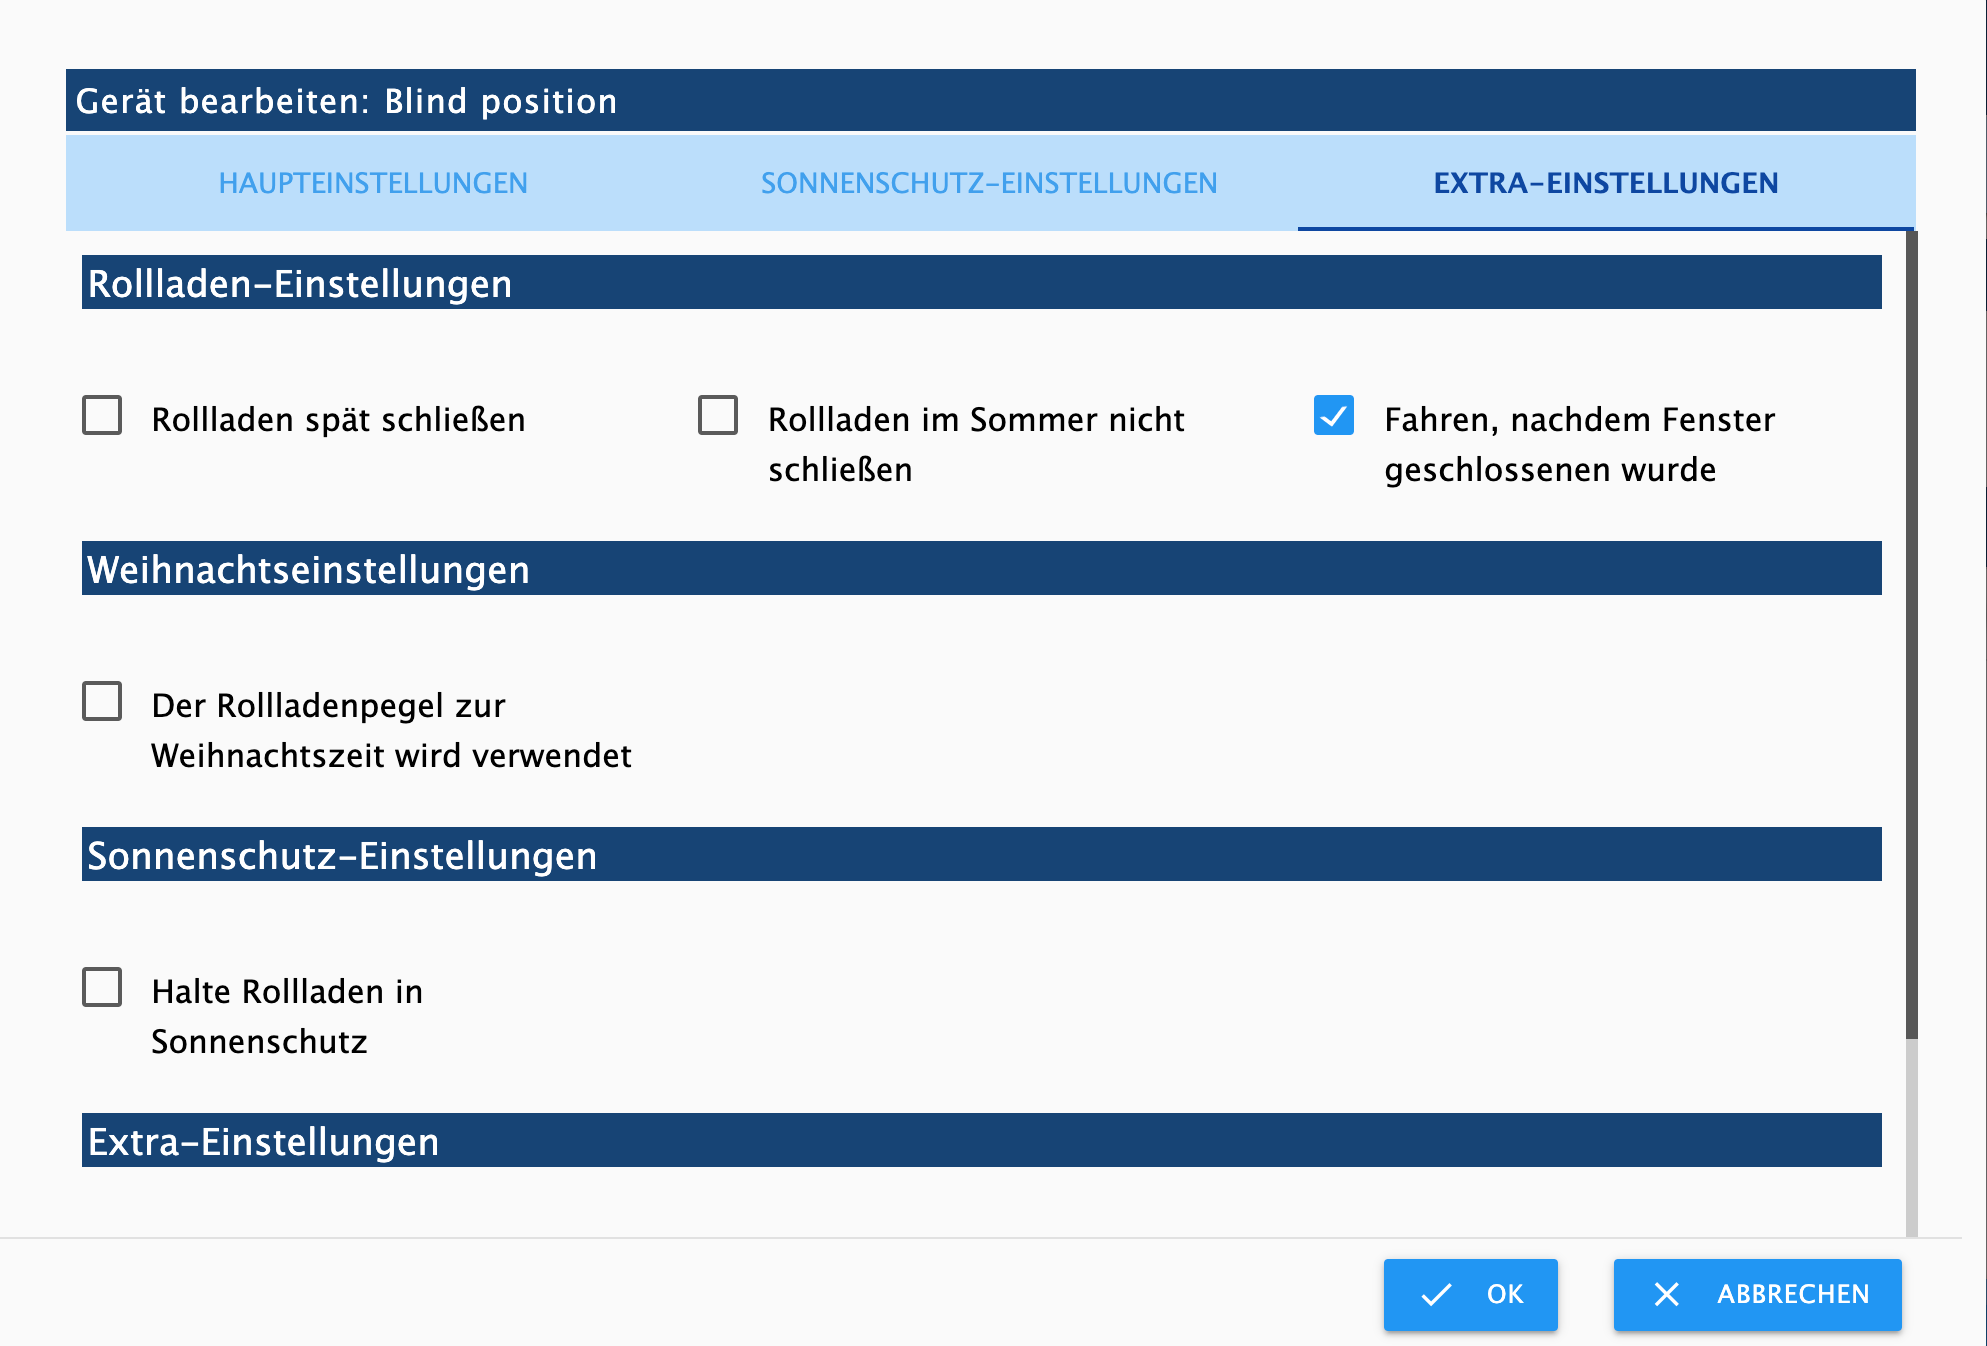Click the X icon on Abbrechen button

coord(1666,1295)
